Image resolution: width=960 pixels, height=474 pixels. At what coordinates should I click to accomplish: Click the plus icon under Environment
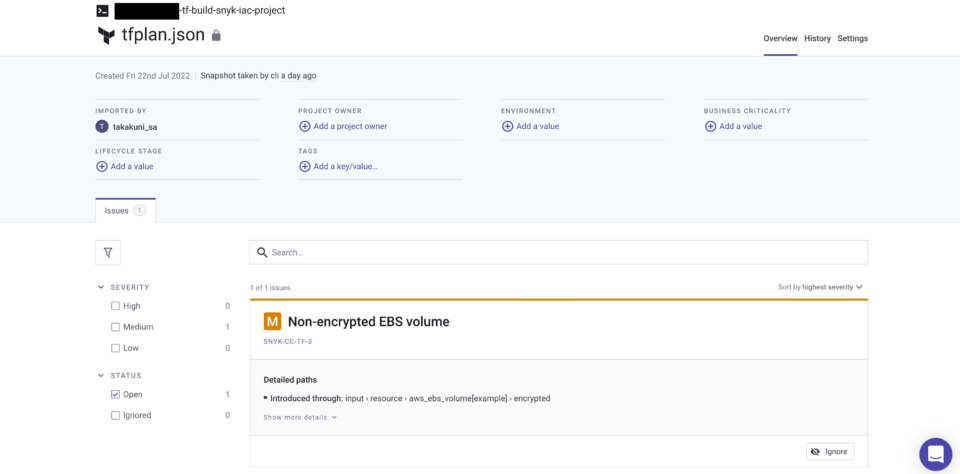coord(507,126)
